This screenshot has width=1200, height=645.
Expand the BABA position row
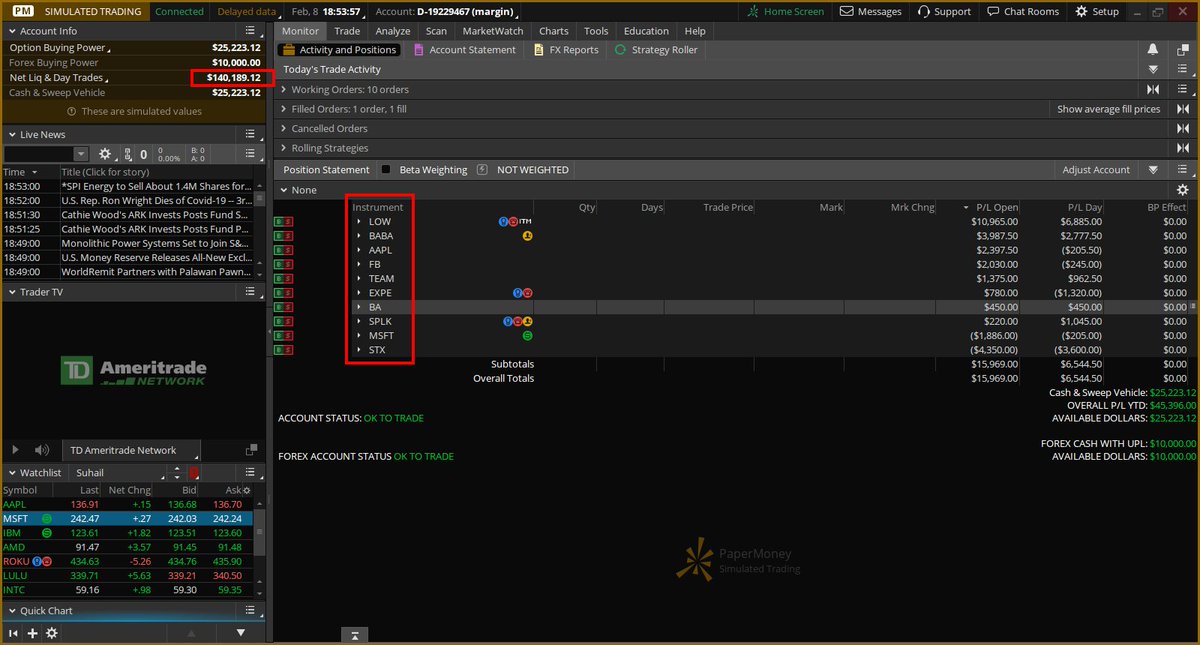(x=359, y=236)
